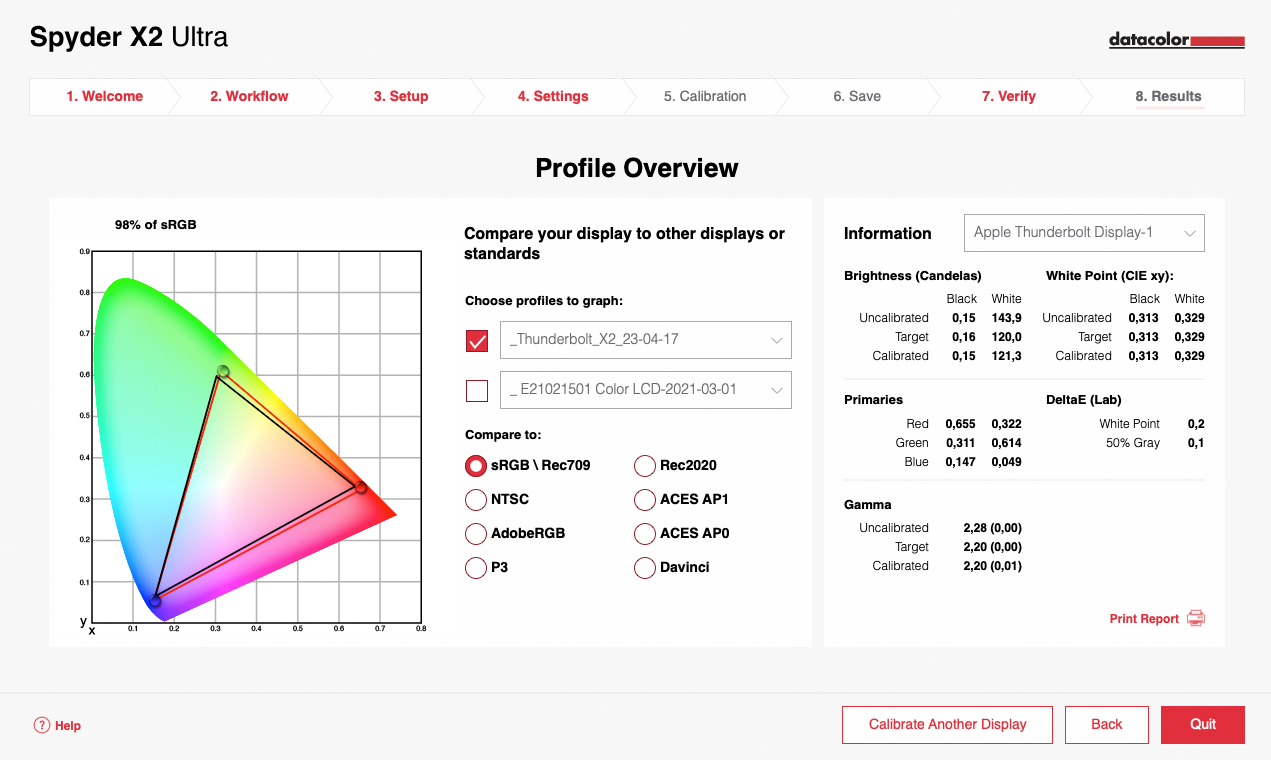Screen dimensions: 1271x763
Task: Go to the 7. Verify step
Action: [1009, 96]
